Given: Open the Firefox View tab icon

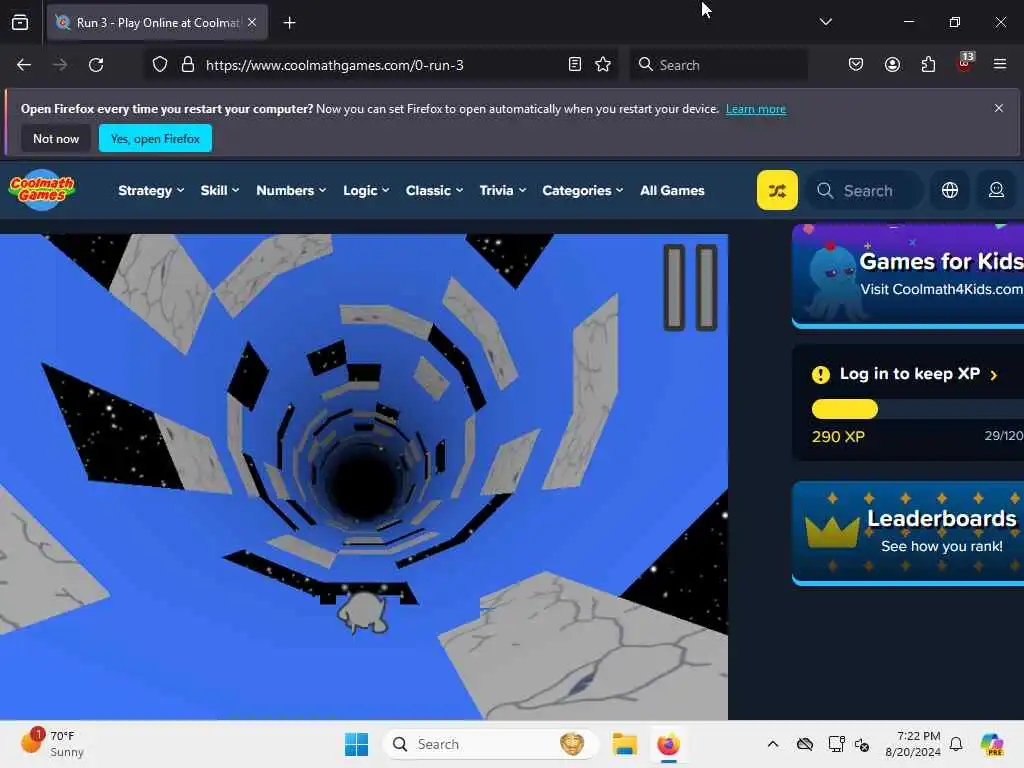Looking at the screenshot, I should coord(20,23).
